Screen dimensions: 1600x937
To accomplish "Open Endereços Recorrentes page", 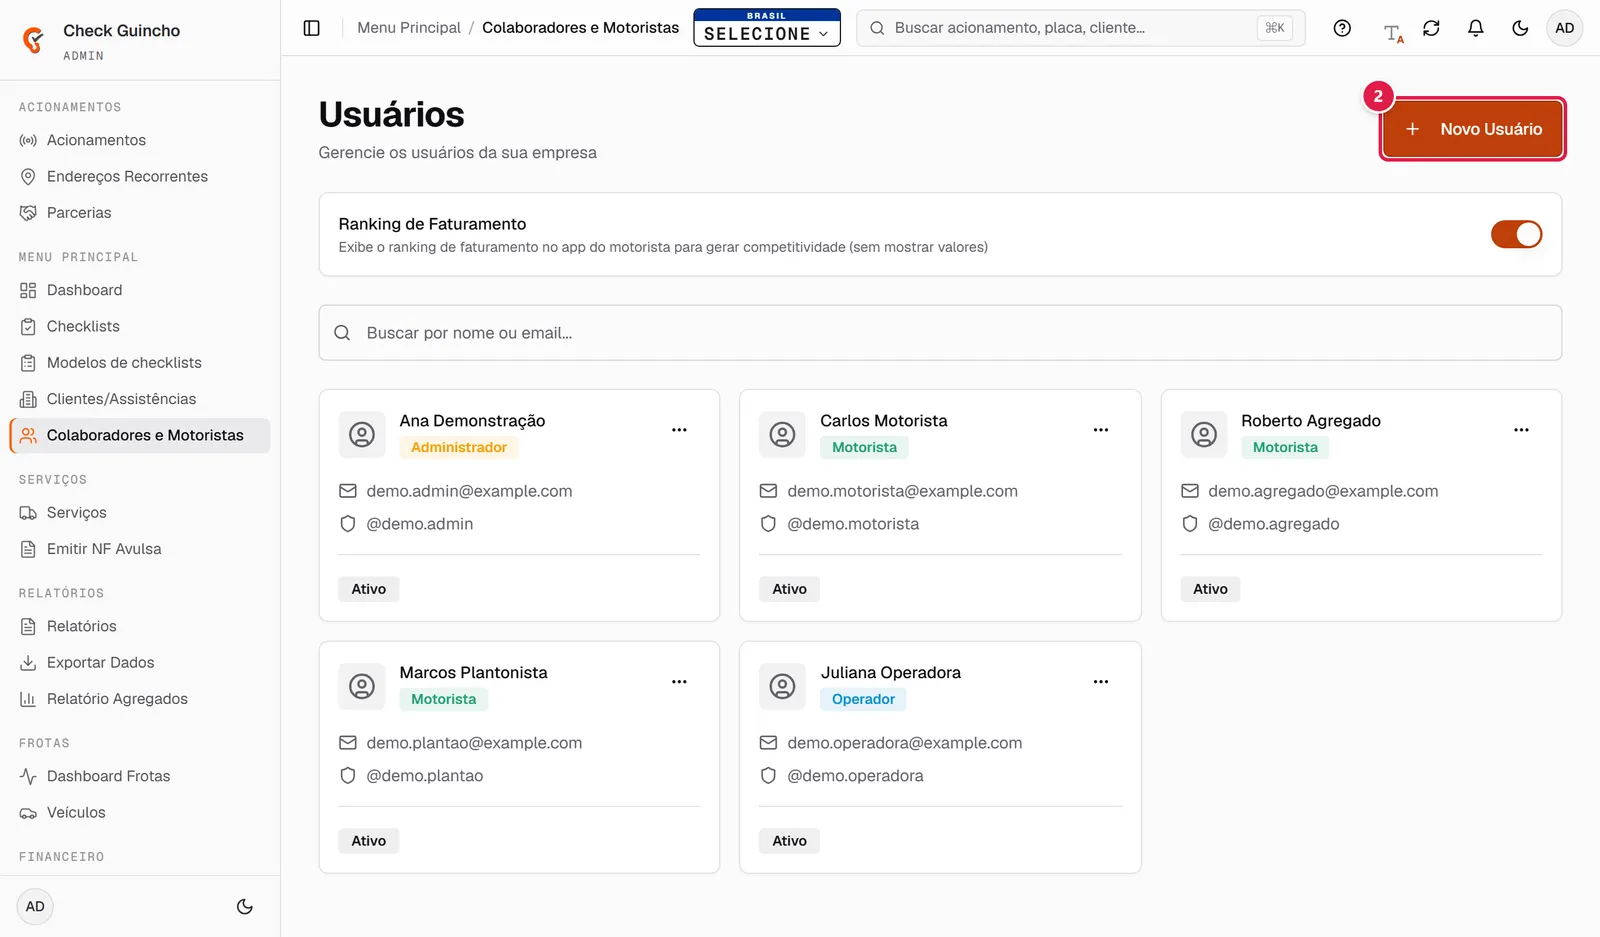I will (x=140, y=177).
